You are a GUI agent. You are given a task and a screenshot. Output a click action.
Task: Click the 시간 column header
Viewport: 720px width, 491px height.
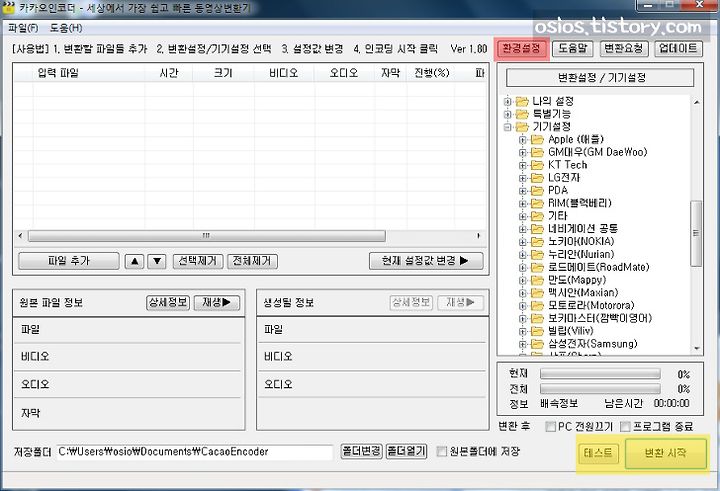pos(169,73)
